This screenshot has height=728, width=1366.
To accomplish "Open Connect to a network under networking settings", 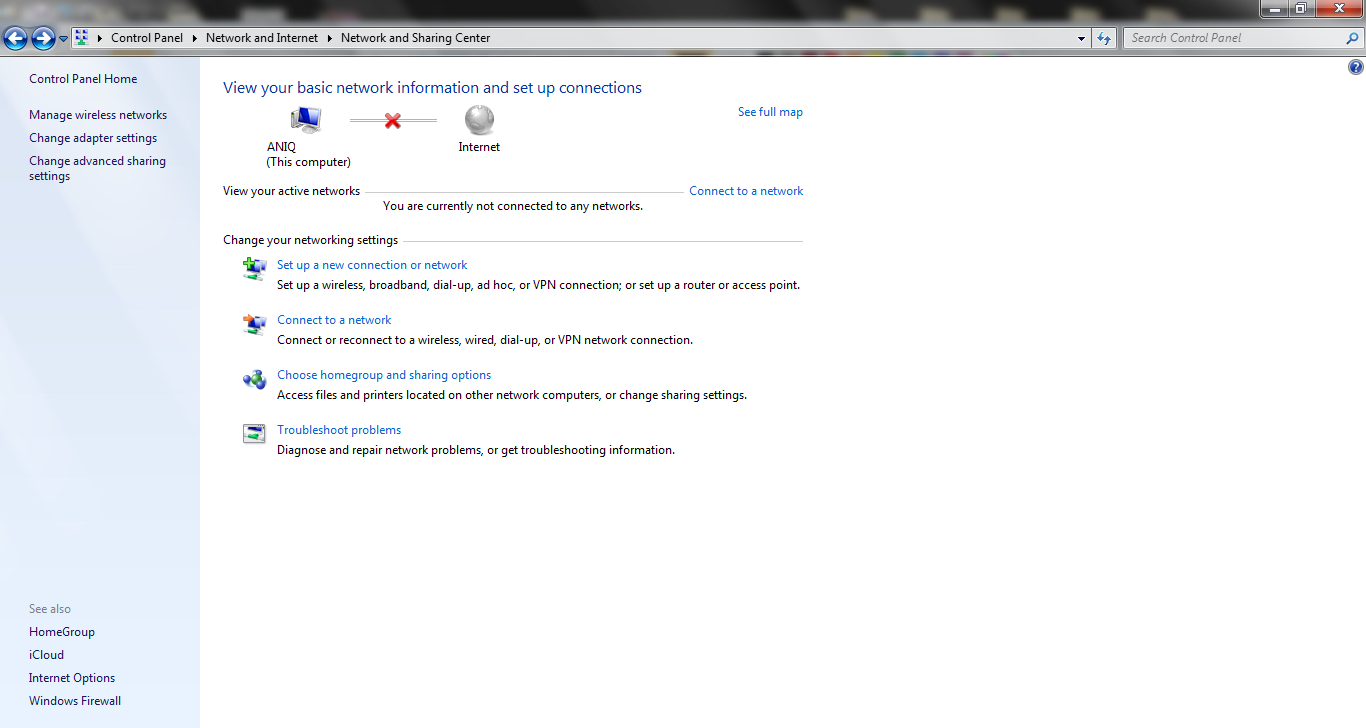I will [334, 320].
